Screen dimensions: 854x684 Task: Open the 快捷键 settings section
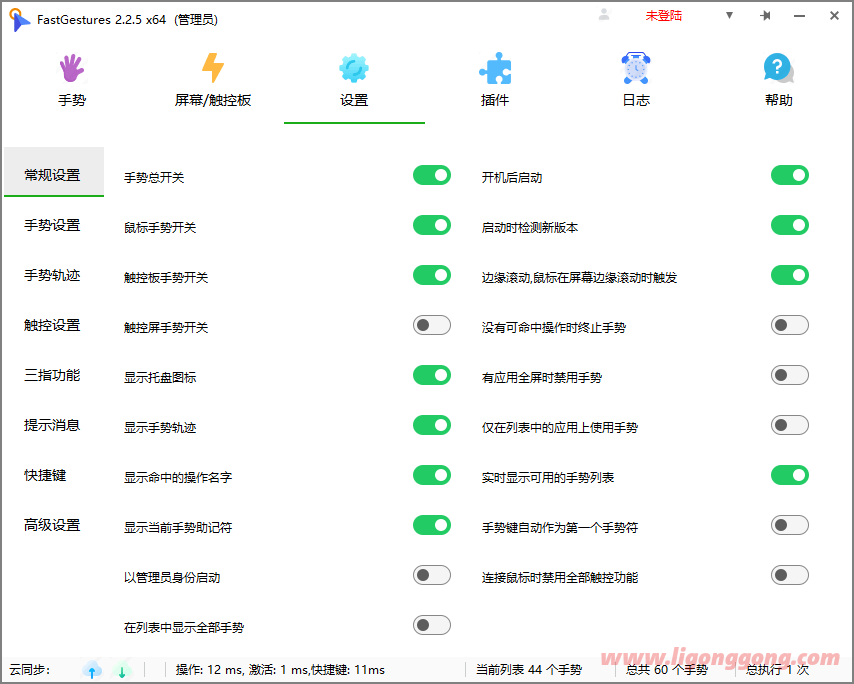[x=45, y=475]
